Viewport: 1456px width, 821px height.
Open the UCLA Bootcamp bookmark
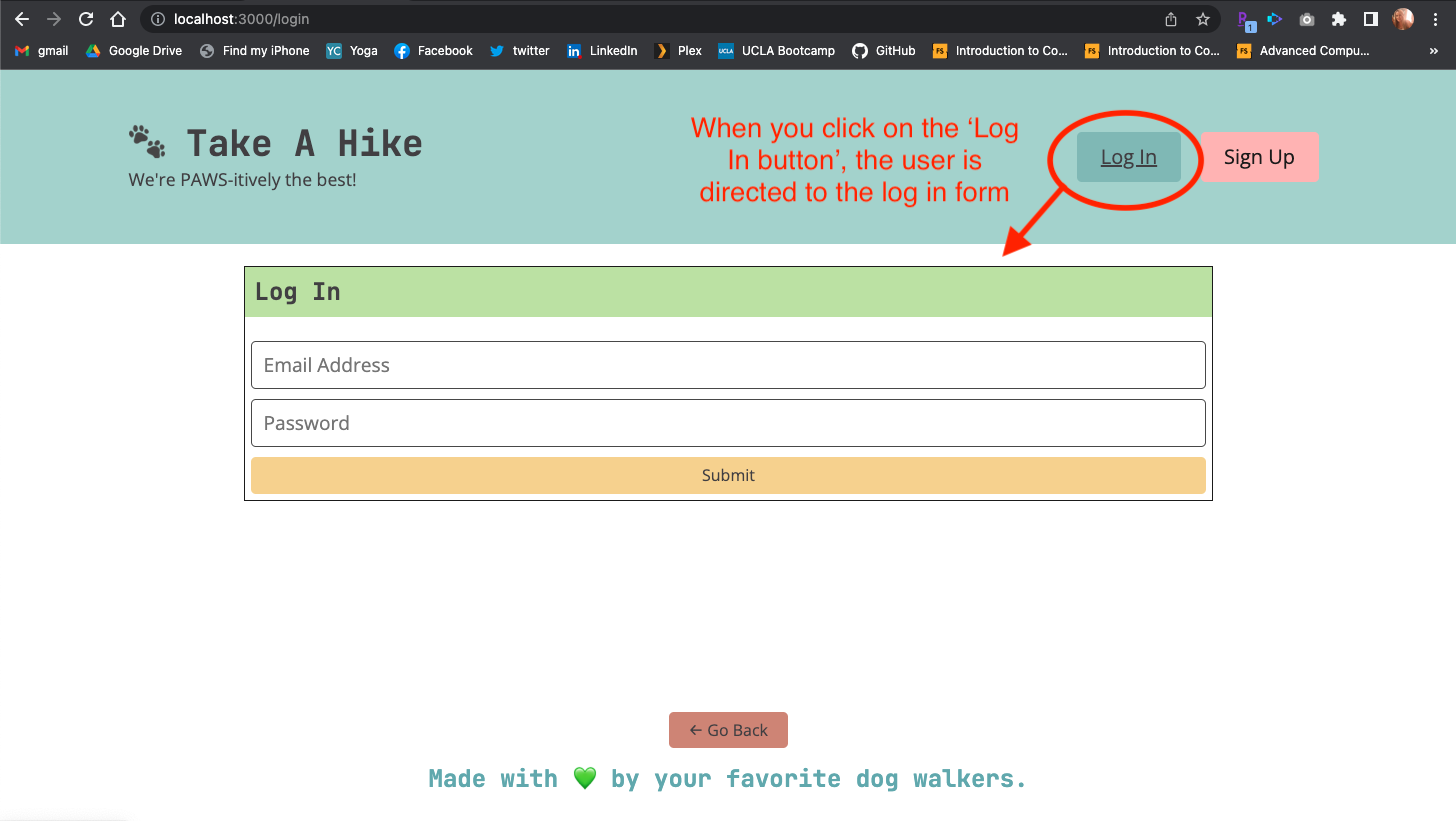(777, 51)
